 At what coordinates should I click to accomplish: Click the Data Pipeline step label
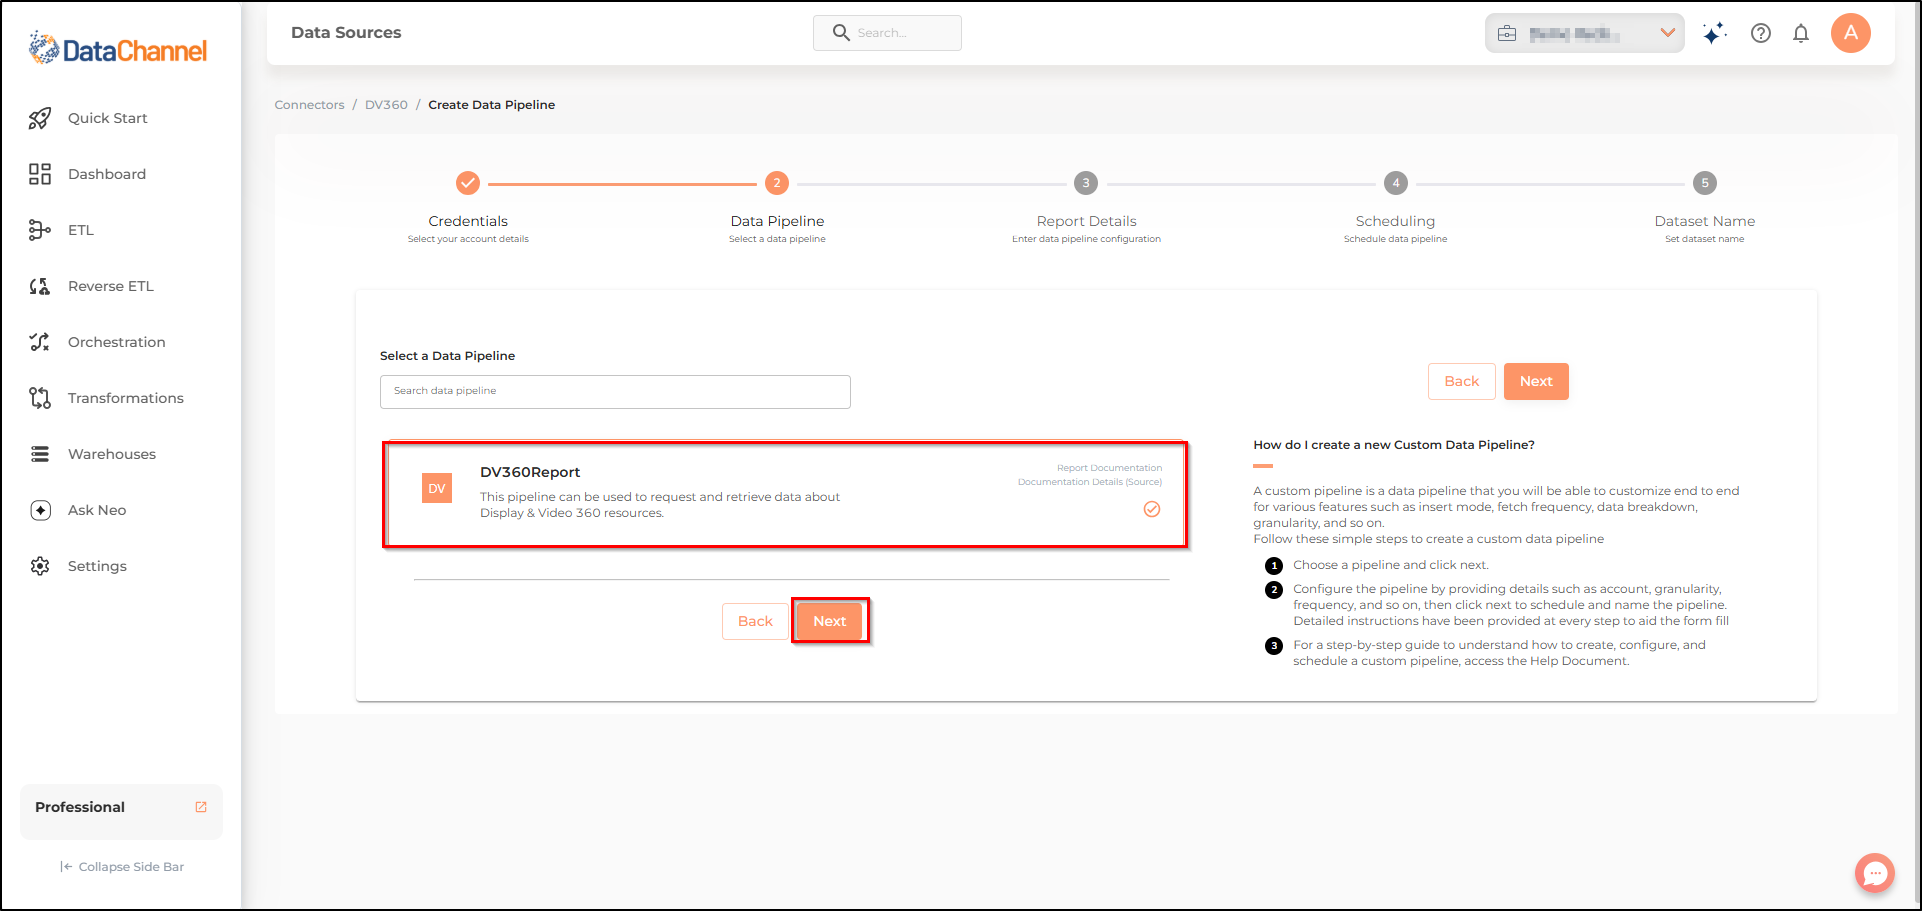coord(777,221)
